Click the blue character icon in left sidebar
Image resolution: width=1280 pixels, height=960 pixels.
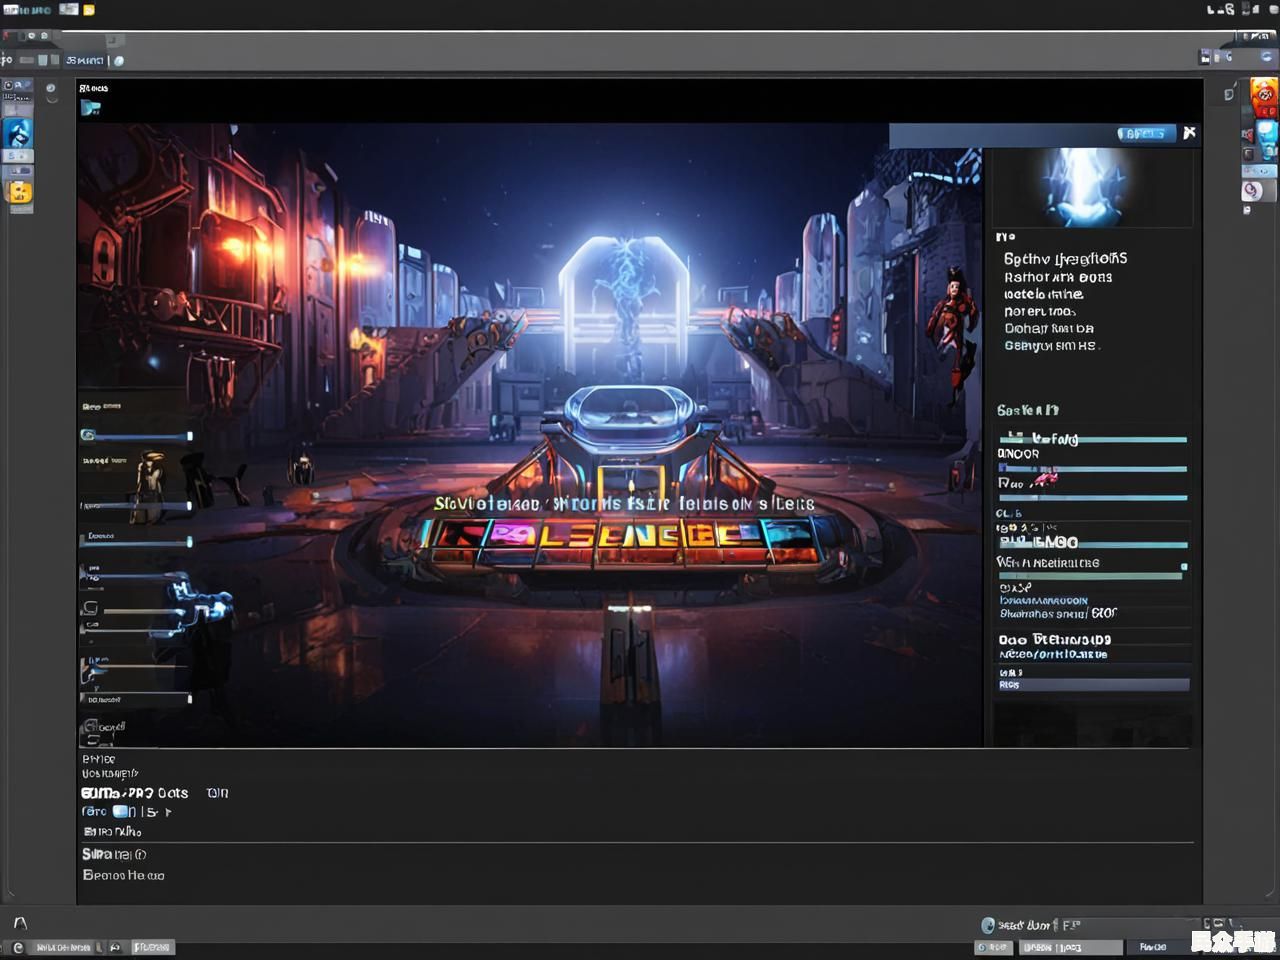click(18, 132)
